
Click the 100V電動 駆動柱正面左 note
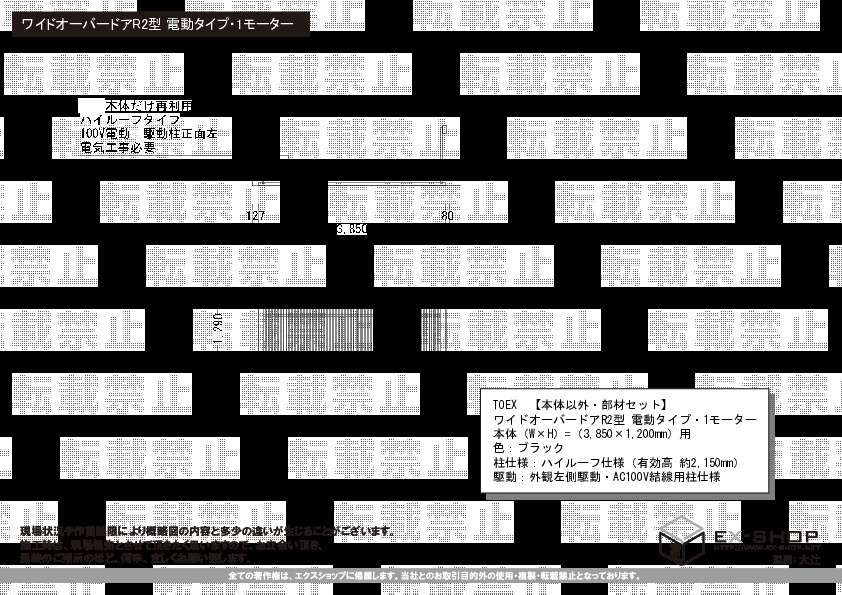(155, 133)
